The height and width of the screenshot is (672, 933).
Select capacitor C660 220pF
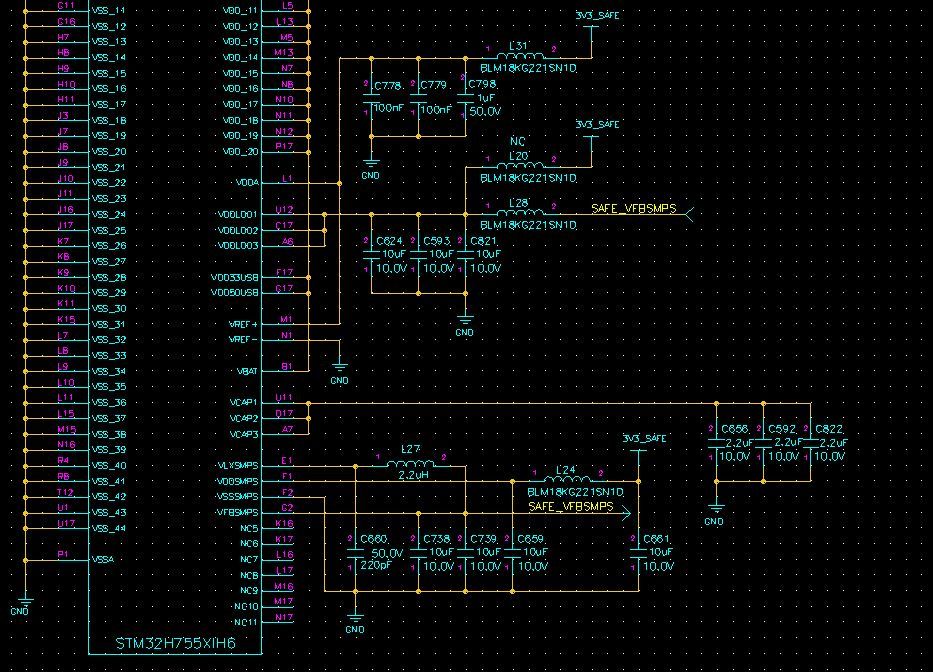click(355, 553)
